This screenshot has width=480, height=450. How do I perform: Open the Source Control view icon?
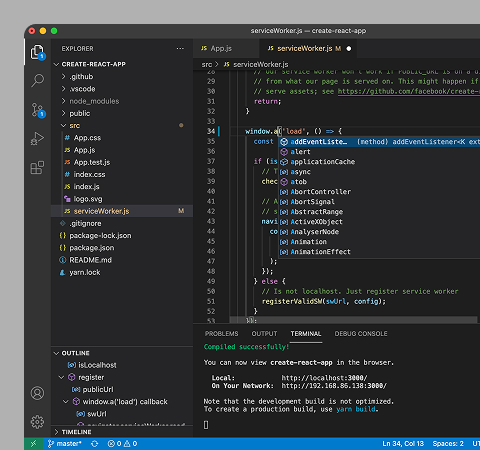pos(38,110)
